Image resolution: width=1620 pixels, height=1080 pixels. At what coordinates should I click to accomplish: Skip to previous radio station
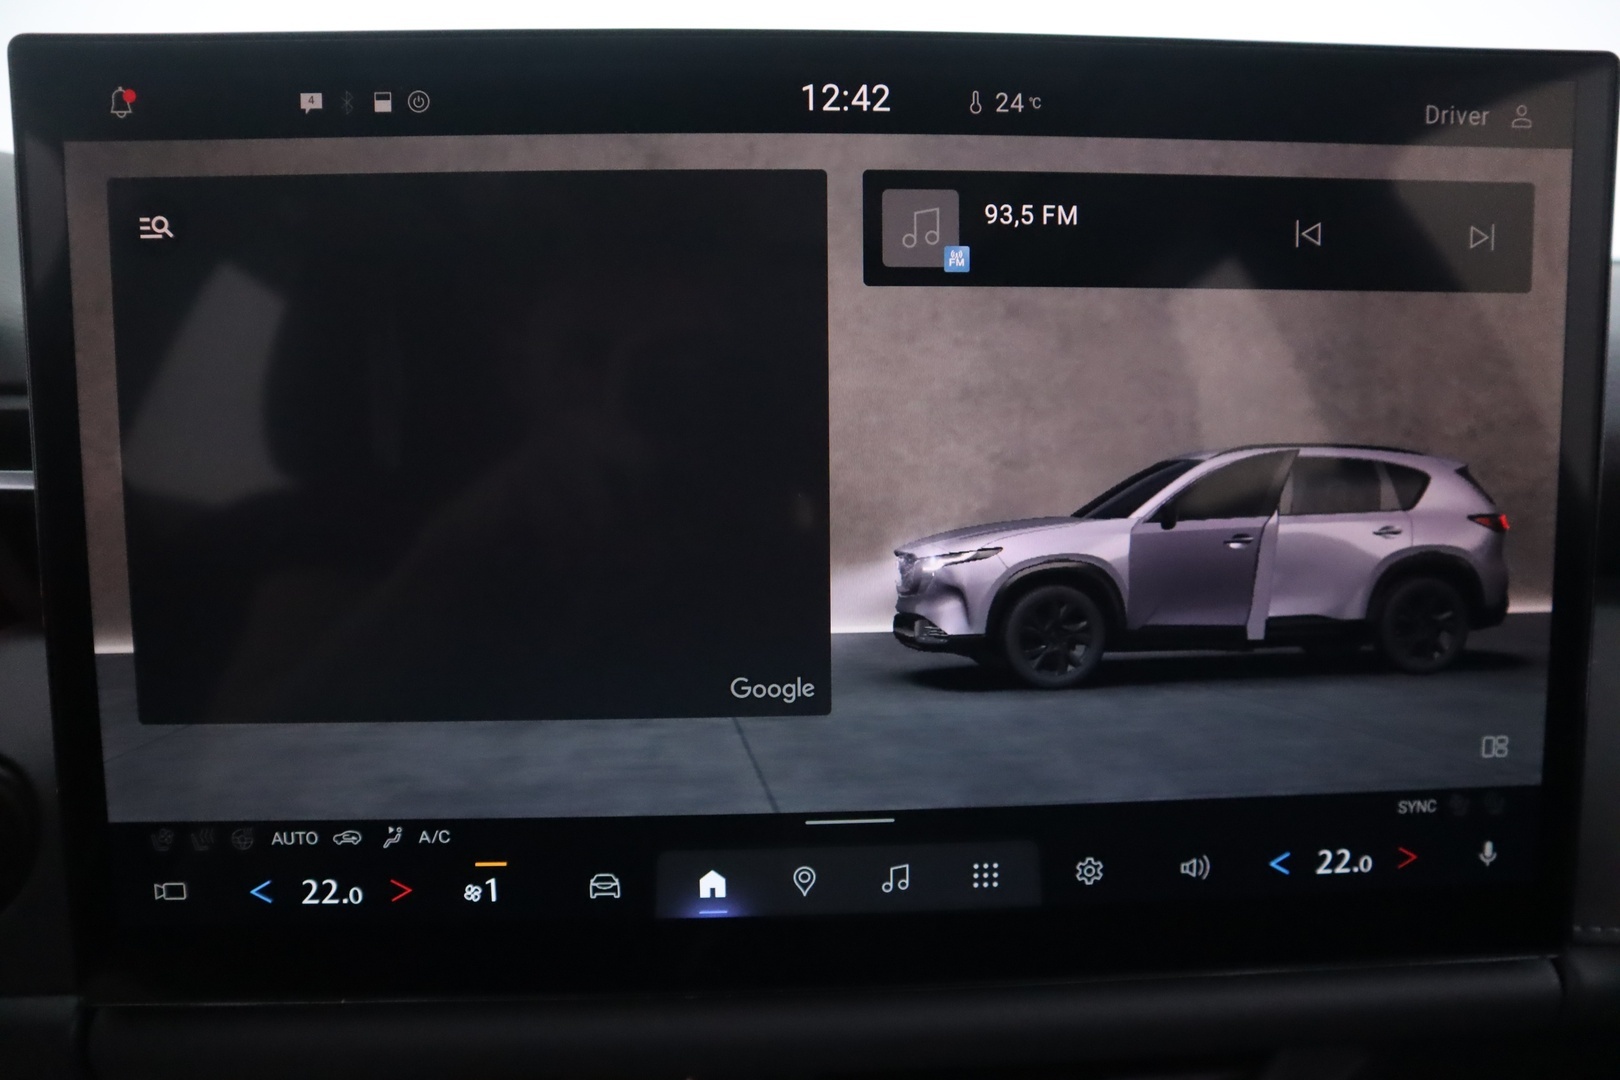coord(1307,234)
